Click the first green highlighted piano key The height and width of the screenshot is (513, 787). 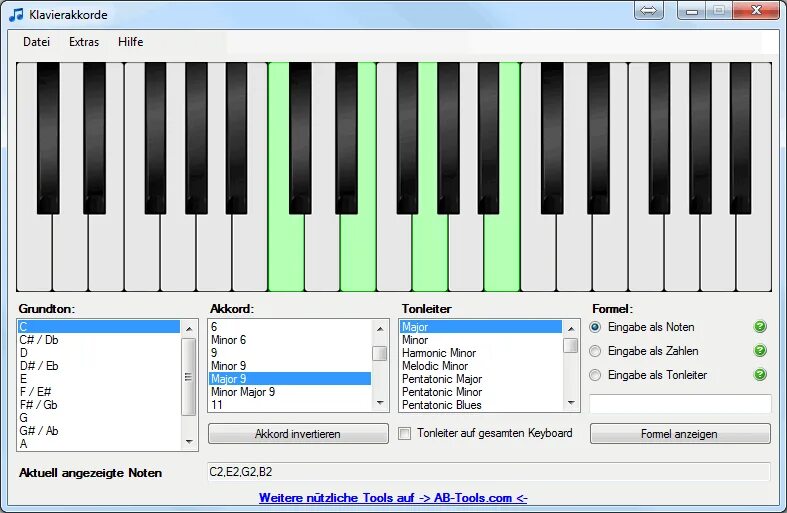pos(286,251)
